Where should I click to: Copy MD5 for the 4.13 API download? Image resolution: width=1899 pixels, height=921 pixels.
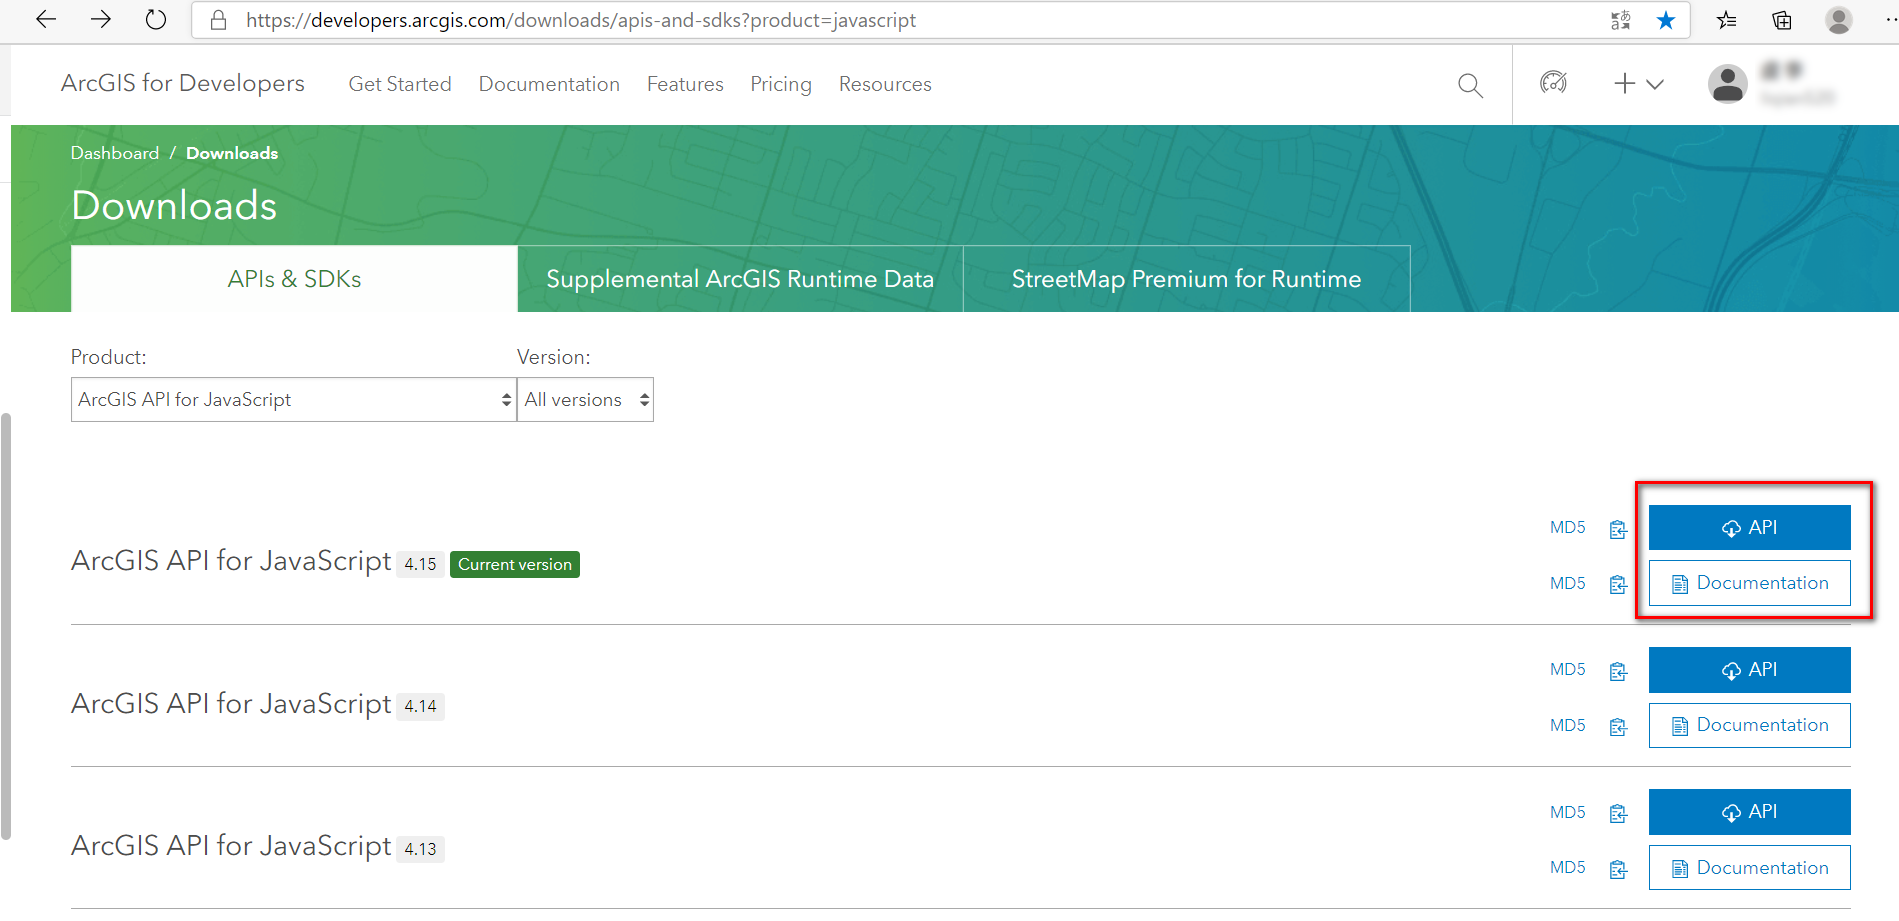pos(1618,813)
